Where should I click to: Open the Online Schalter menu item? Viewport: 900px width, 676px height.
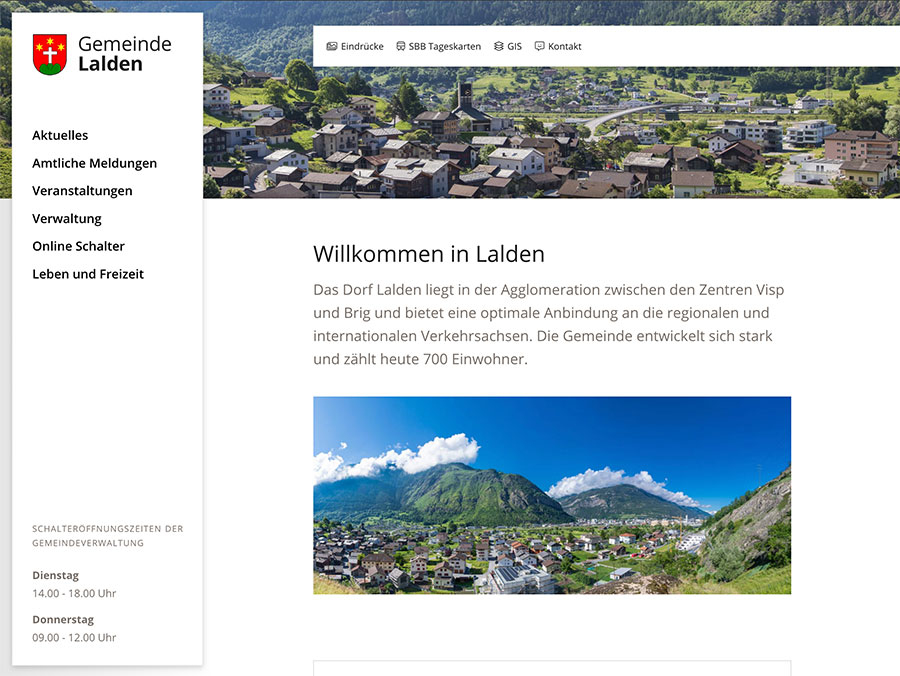[x=79, y=246]
